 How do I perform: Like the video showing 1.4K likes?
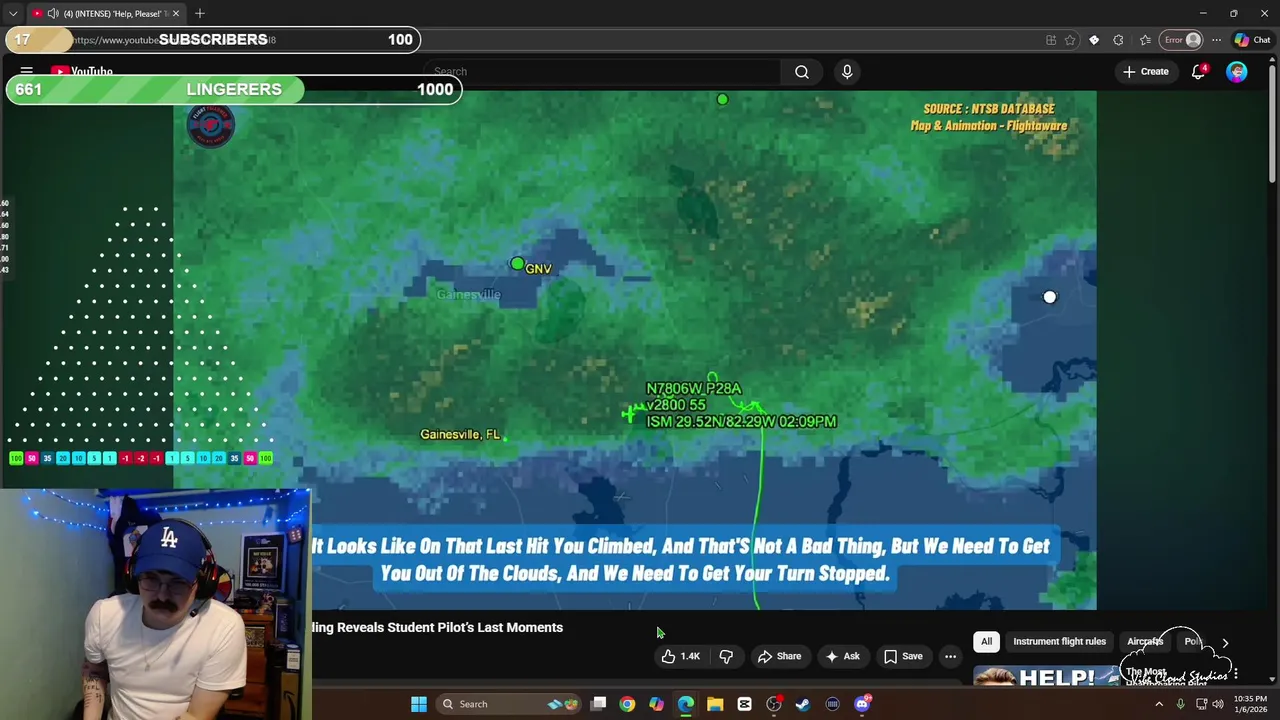pos(680,656)
